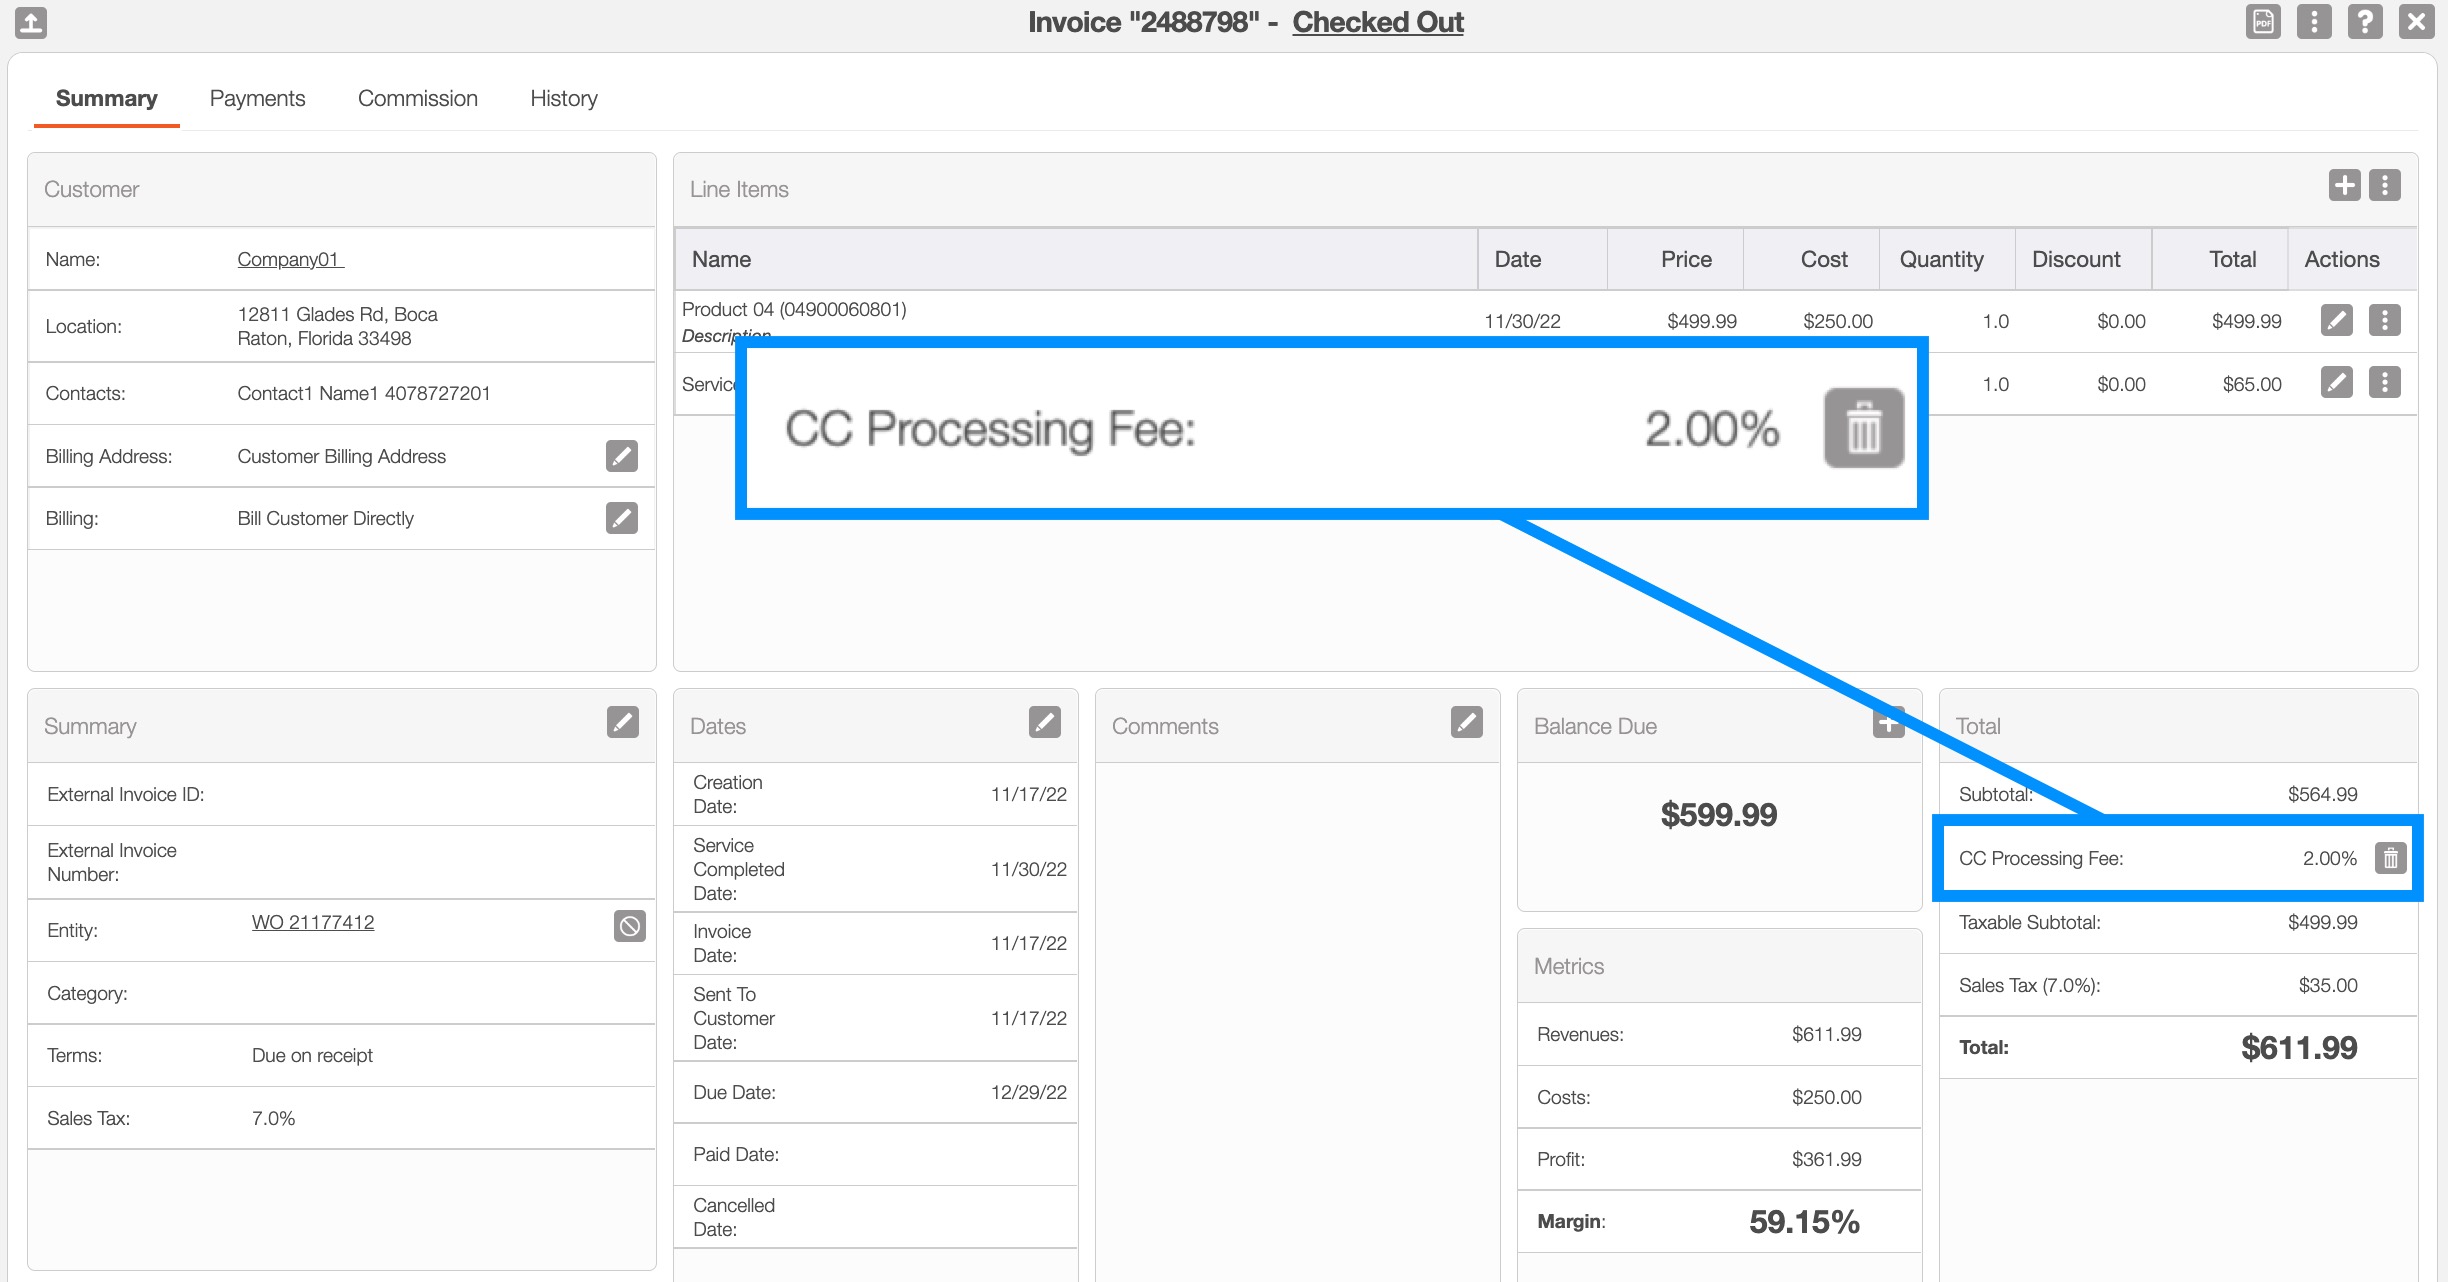Edit the Summary panel details
Screen dimensions: 2448x1282
(x=622, y=722)
